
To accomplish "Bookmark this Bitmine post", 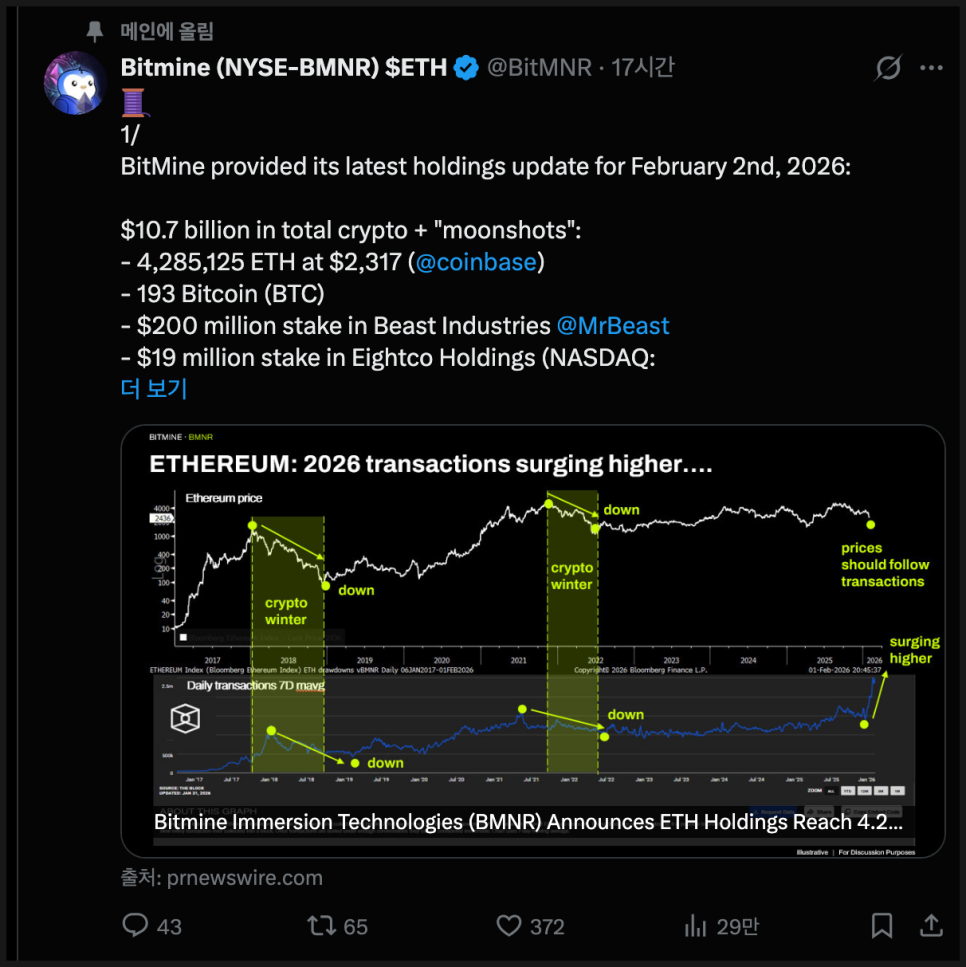I will [881, 925].
